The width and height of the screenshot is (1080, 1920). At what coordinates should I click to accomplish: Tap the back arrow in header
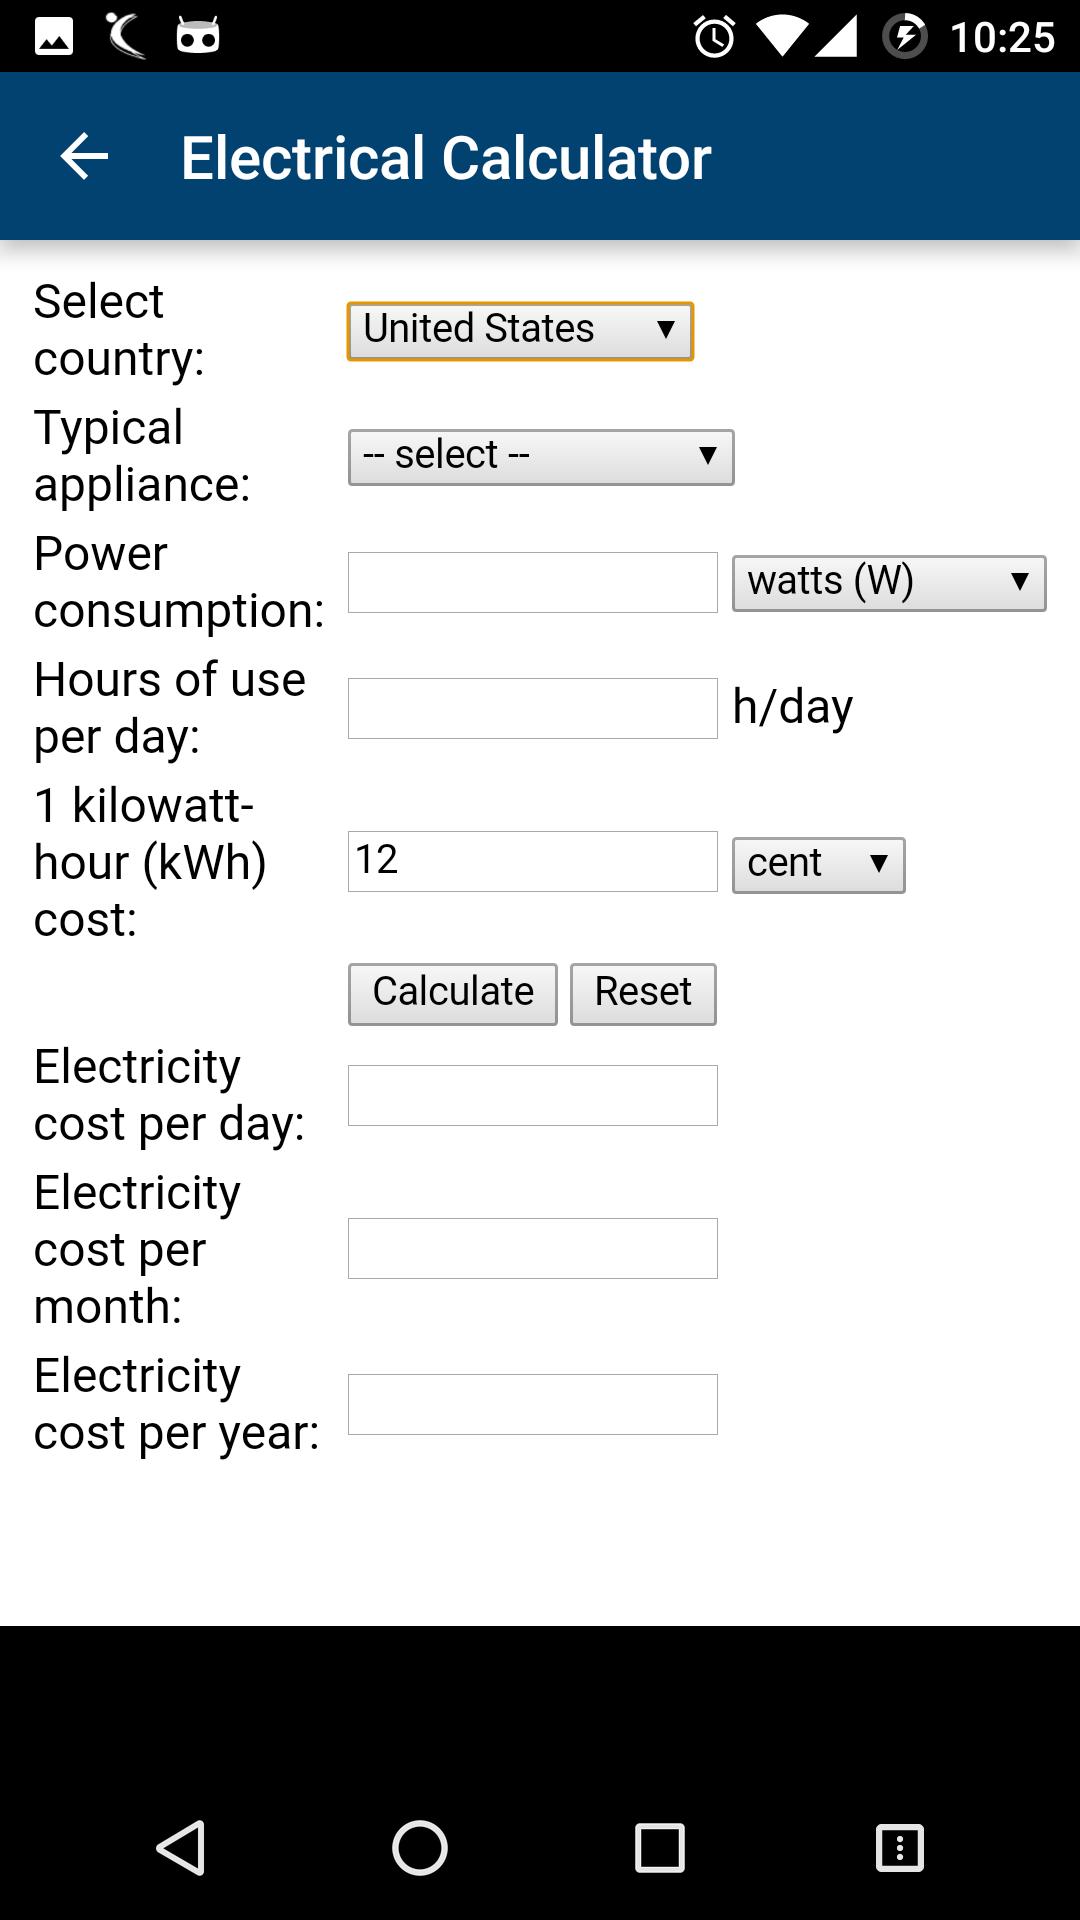click(84, 157)
